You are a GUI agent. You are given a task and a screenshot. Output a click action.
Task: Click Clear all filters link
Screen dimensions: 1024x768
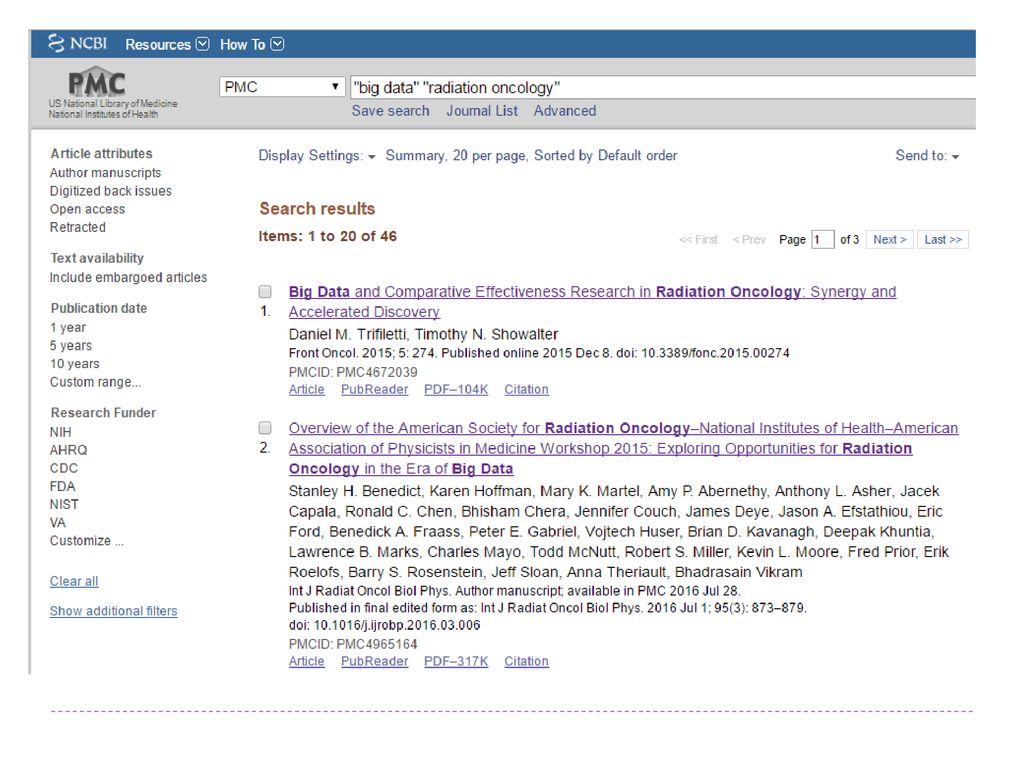[x=74, y=581]
